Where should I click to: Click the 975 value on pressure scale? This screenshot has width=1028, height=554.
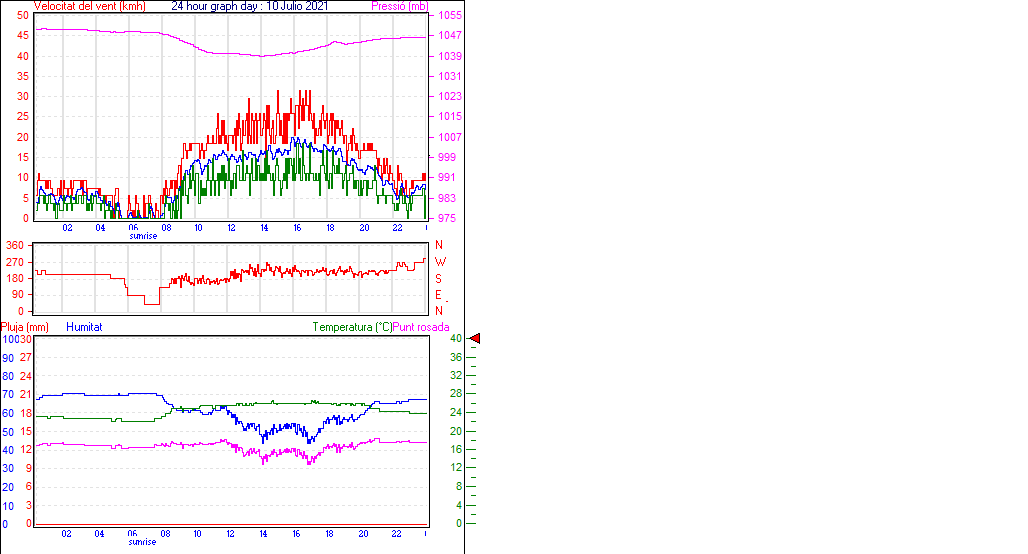click(x=446, y=218)
